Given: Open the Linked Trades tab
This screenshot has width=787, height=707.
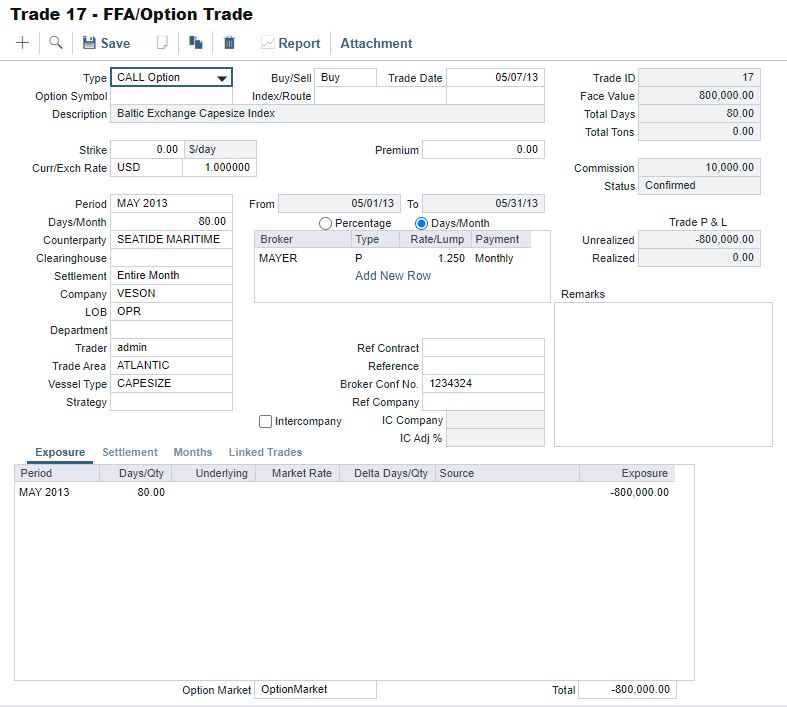Looking at the screenshot, I should (265, 453).
